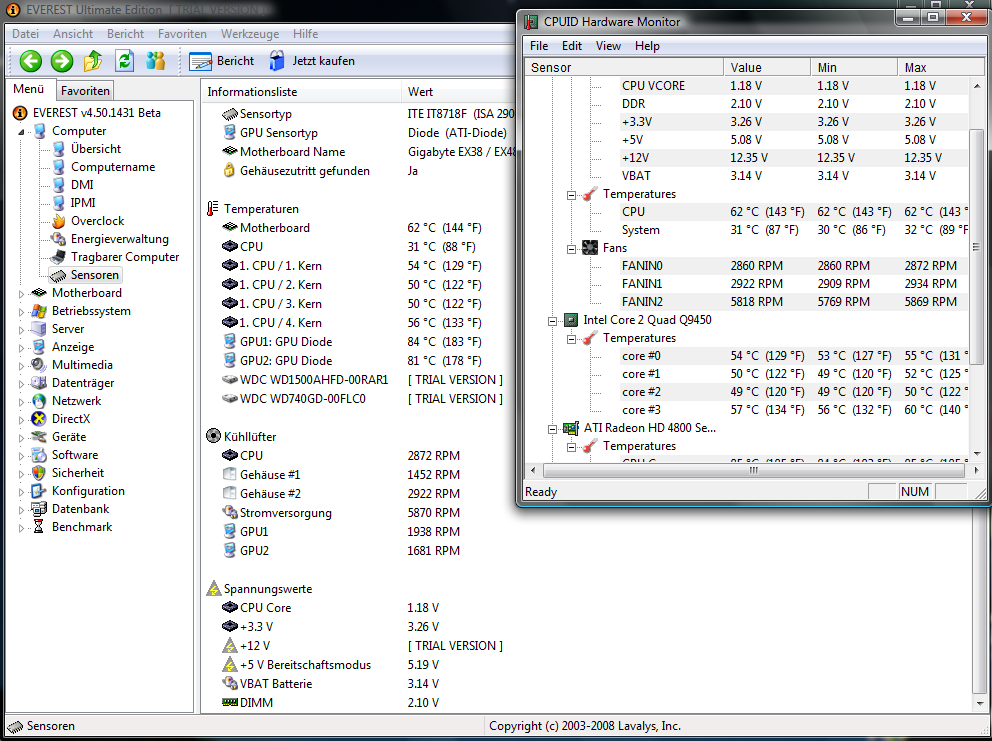Image resolution: width=992 pixels, height=741 pixels.
Task: Select the DMI tree item
Action: click(82, 185)
